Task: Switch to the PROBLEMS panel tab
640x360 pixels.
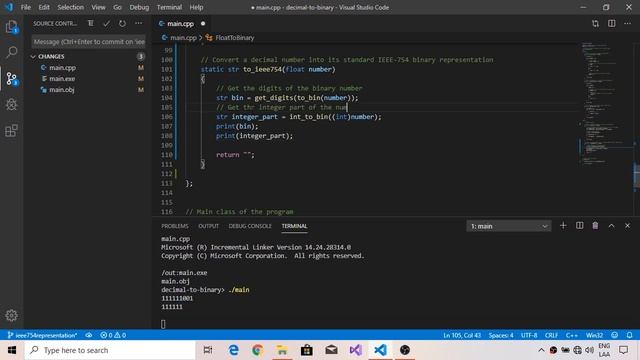Action: (175, 226)
